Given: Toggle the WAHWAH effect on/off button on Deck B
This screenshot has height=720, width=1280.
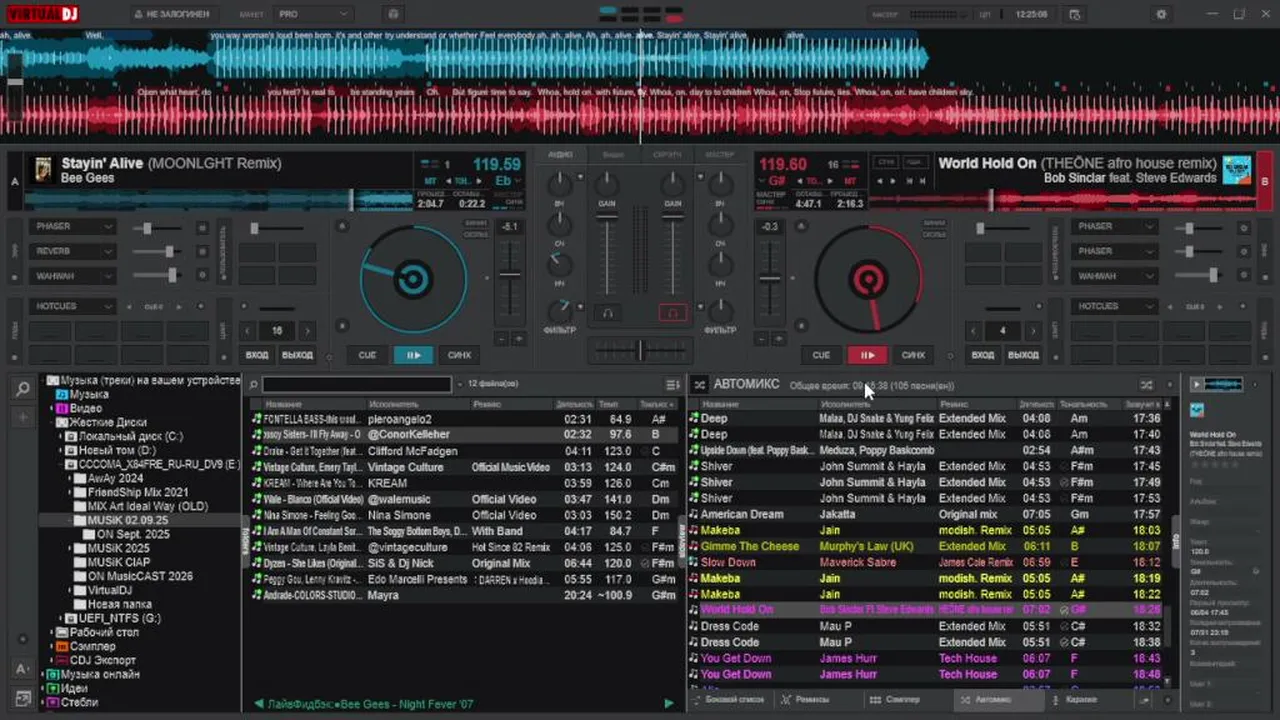Looking at the screenshot, I should tap(1244, 276).
